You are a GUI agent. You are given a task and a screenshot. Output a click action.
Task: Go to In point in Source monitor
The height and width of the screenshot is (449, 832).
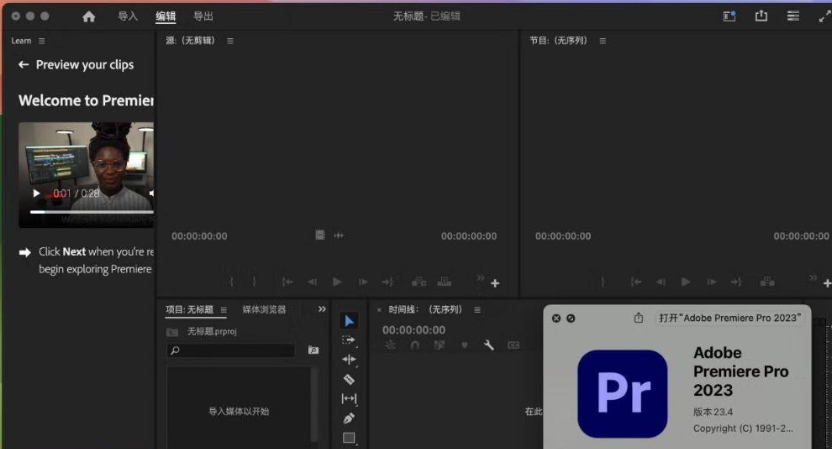[287, 282]
